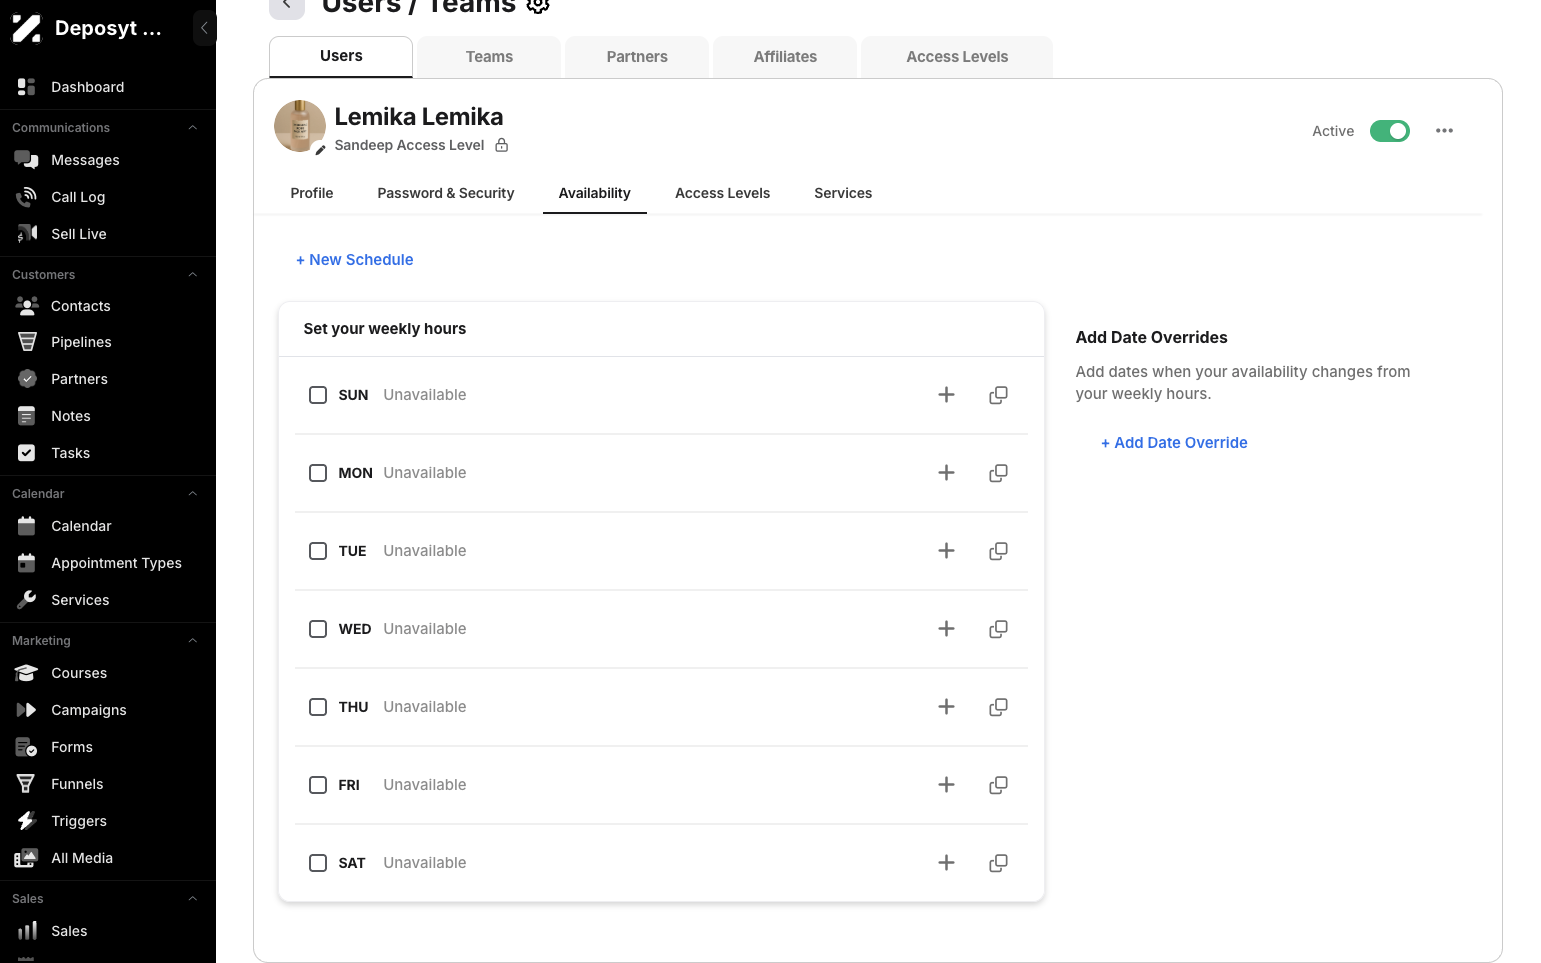Collapse the Customers sidebar section
Image resolution: width=1541 pixels, height=963 pixels.
(x=193, y=275)
